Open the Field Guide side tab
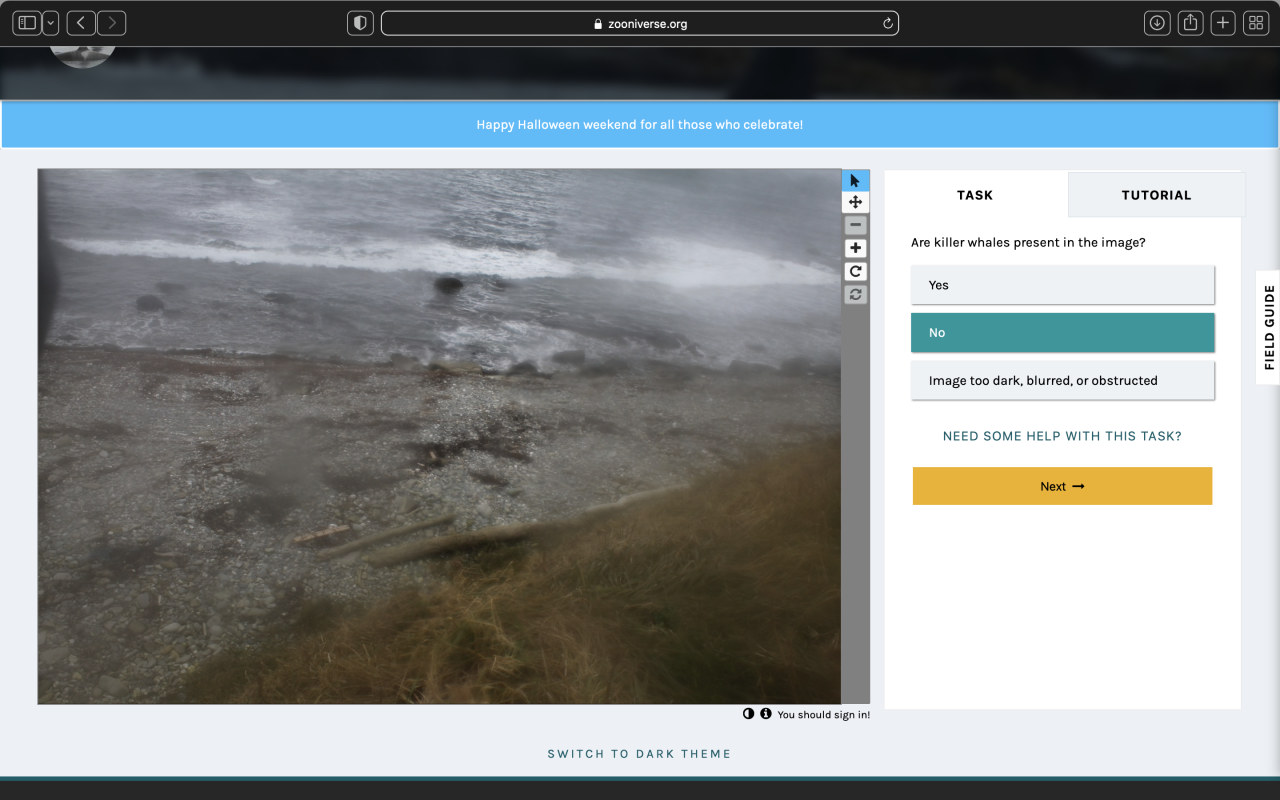Screen dimensions: 1280x800 pos(1268,328)
